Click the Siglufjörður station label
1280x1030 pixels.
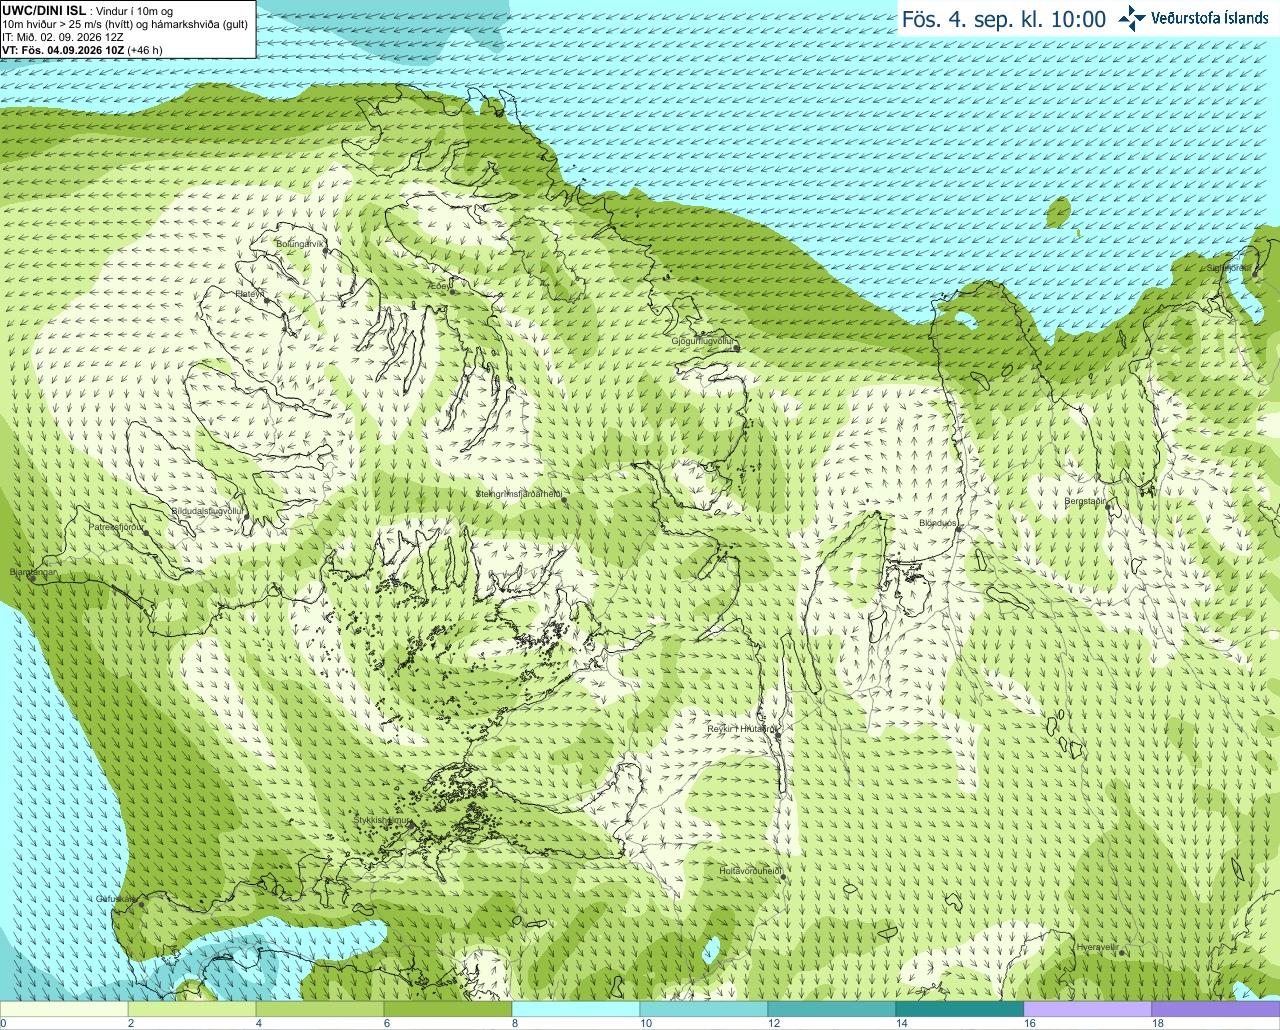click(x=1229, y=268)
